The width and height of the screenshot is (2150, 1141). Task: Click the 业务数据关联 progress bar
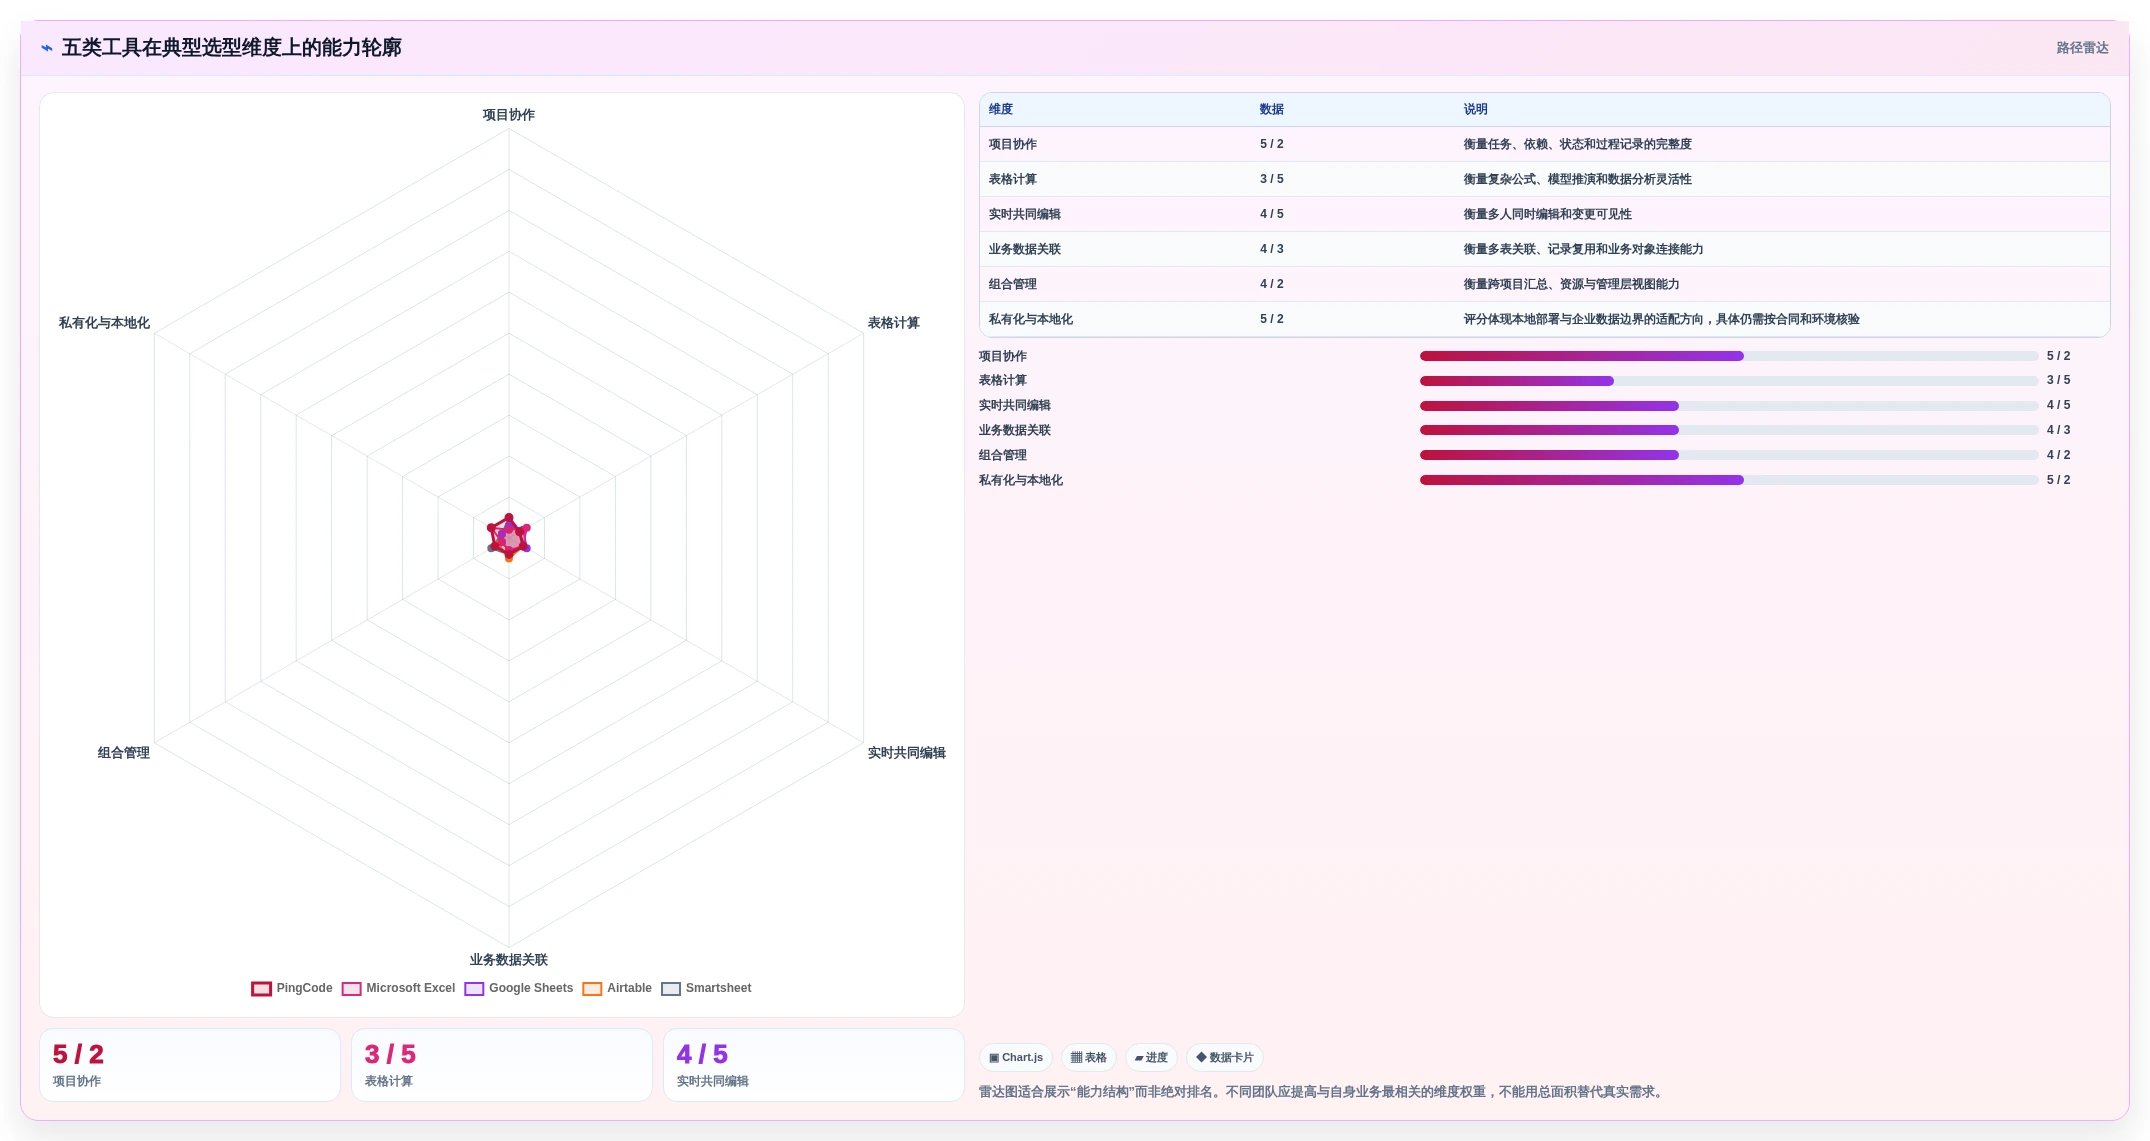tap(1729, 430)
